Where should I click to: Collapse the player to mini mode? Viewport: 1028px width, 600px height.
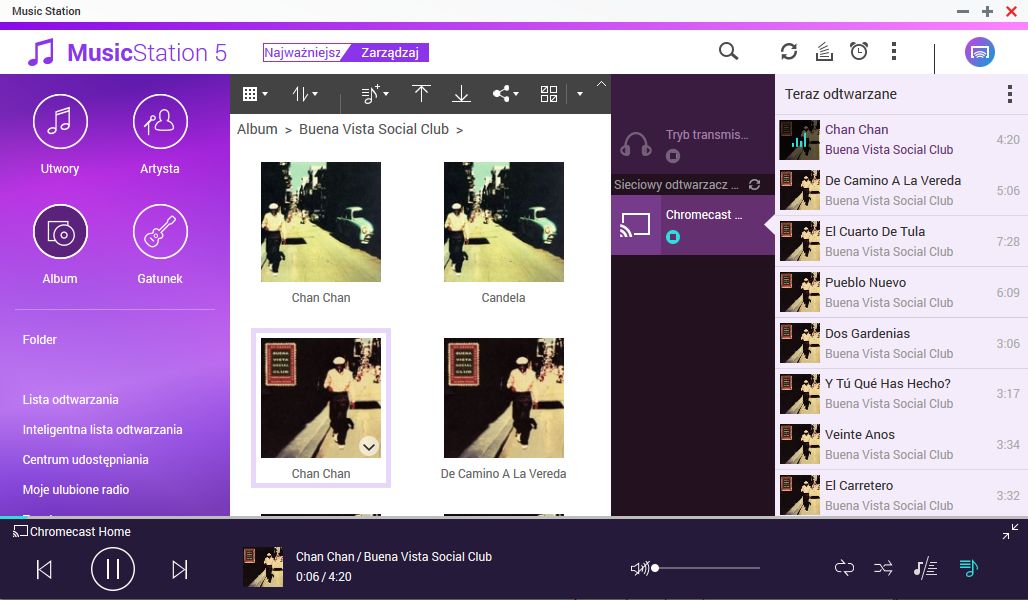point(1010,532)
